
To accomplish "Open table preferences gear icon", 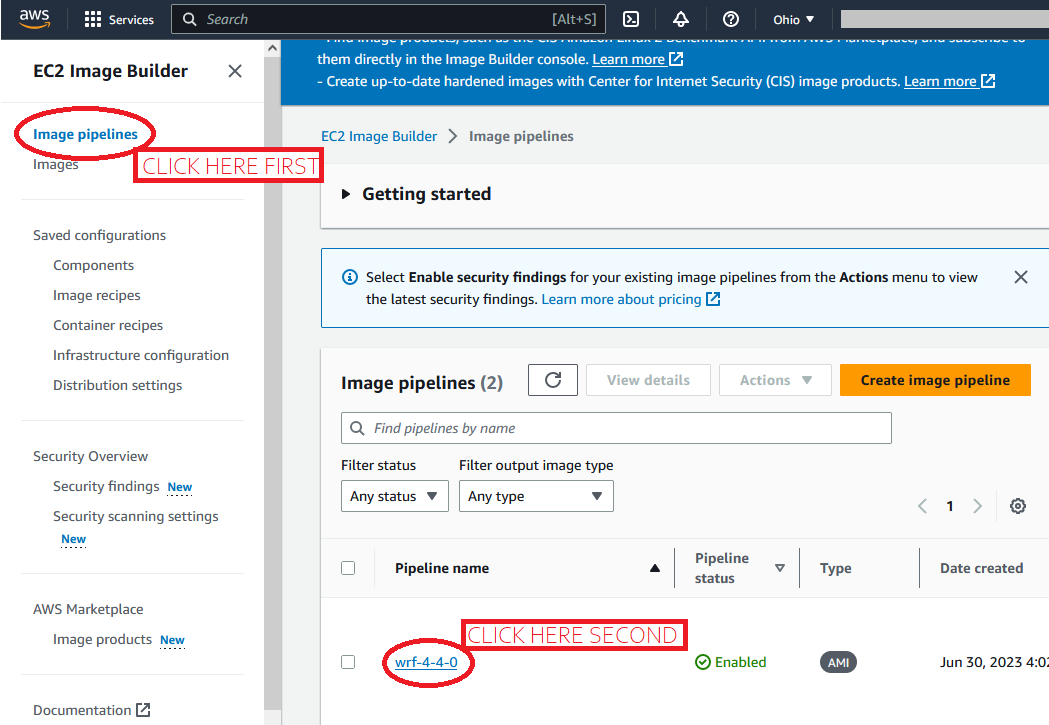I will [x=1018, y=506].
